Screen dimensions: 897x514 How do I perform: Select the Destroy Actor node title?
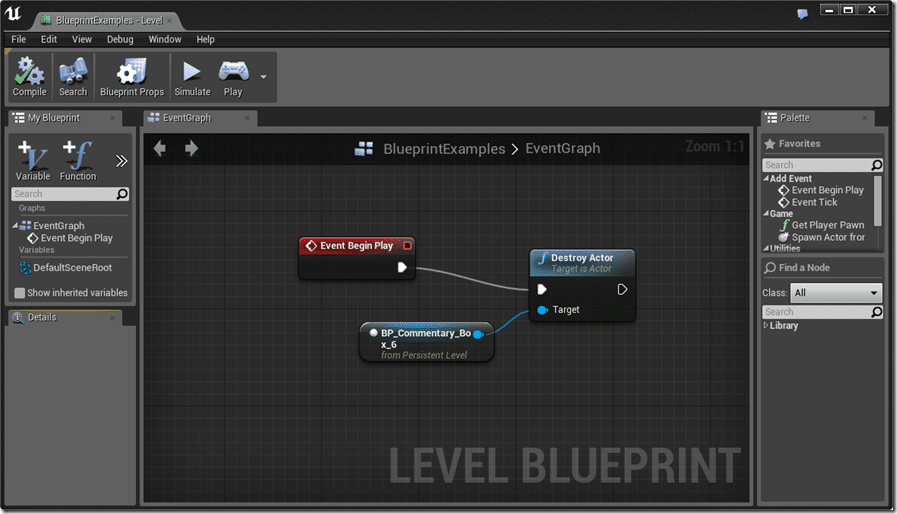tap(582, 258)
